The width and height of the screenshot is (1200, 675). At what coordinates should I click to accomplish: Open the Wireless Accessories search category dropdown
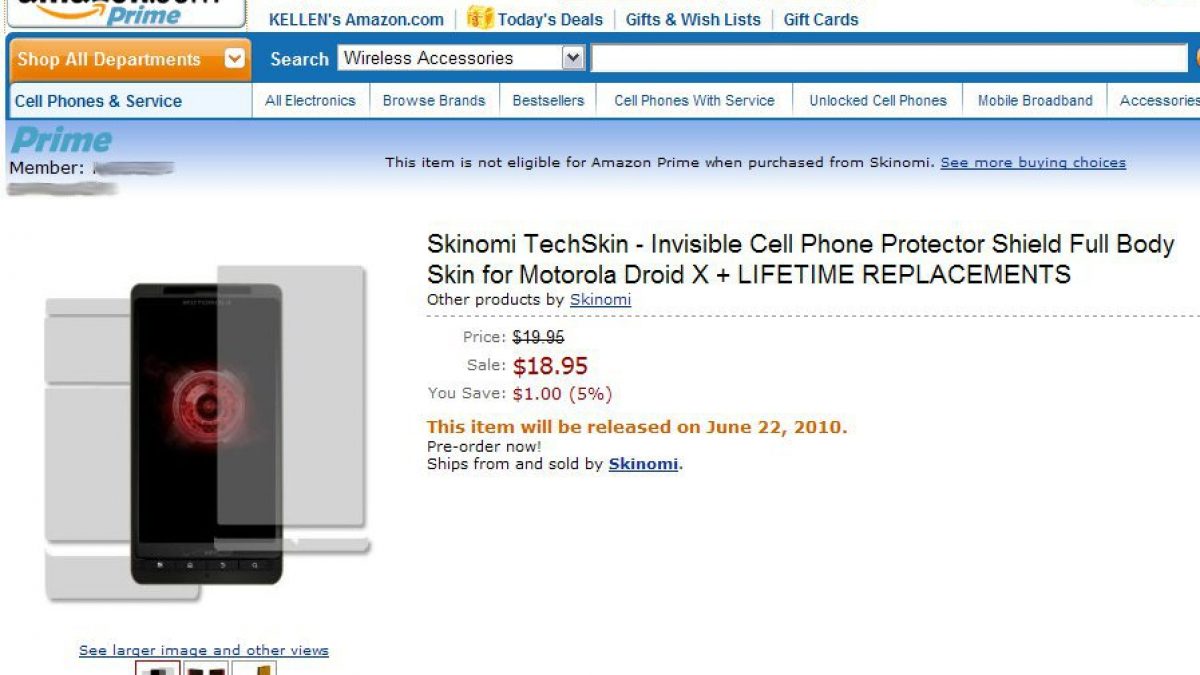pyautogui.click(x=573, y=58)
